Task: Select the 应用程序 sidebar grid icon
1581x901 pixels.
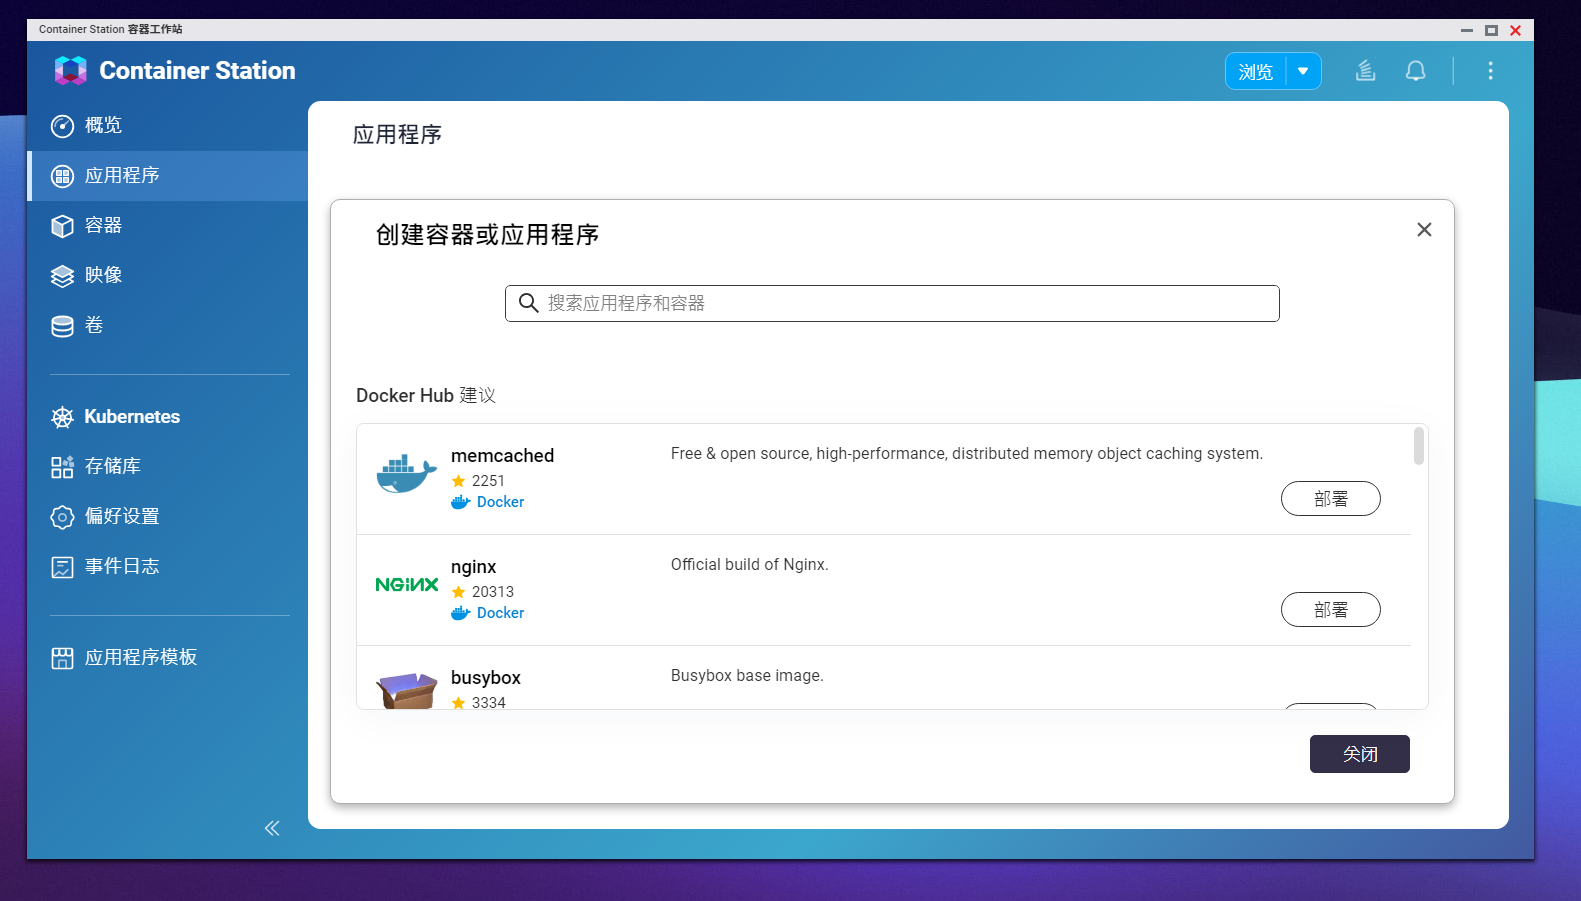Action: click(x=62, y=176)
